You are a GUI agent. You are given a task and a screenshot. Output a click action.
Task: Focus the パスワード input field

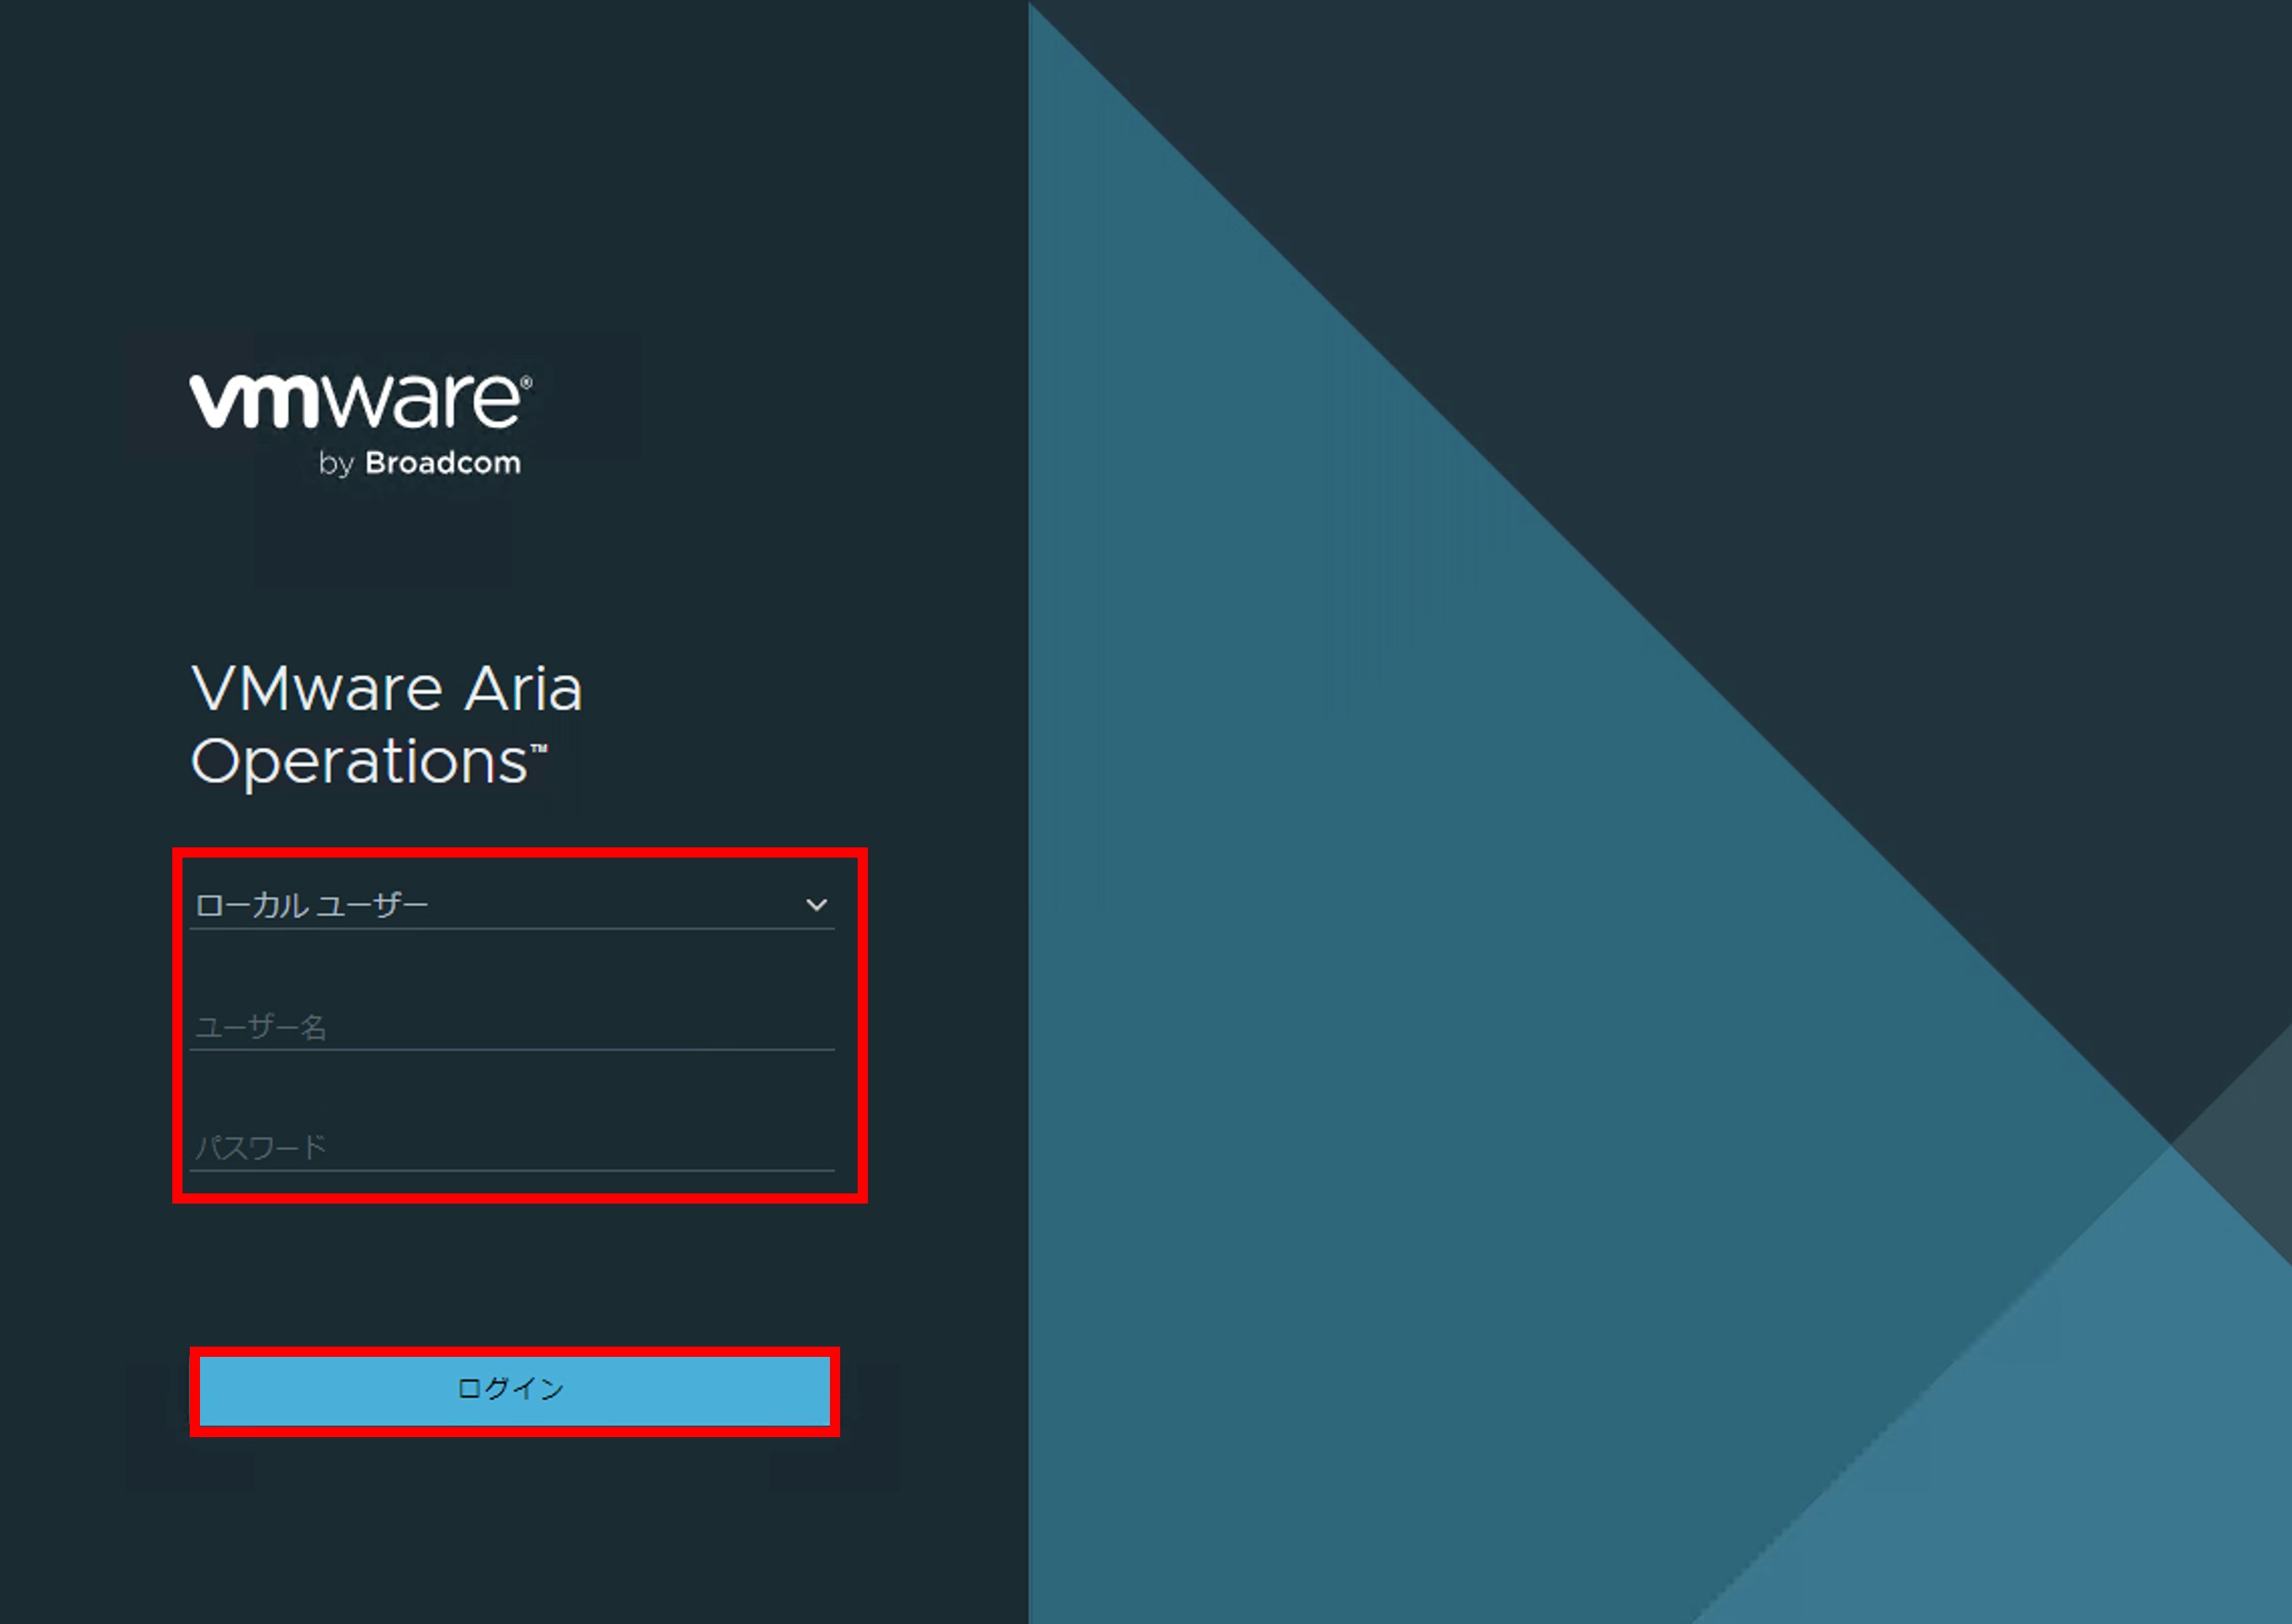(512, 1147)
